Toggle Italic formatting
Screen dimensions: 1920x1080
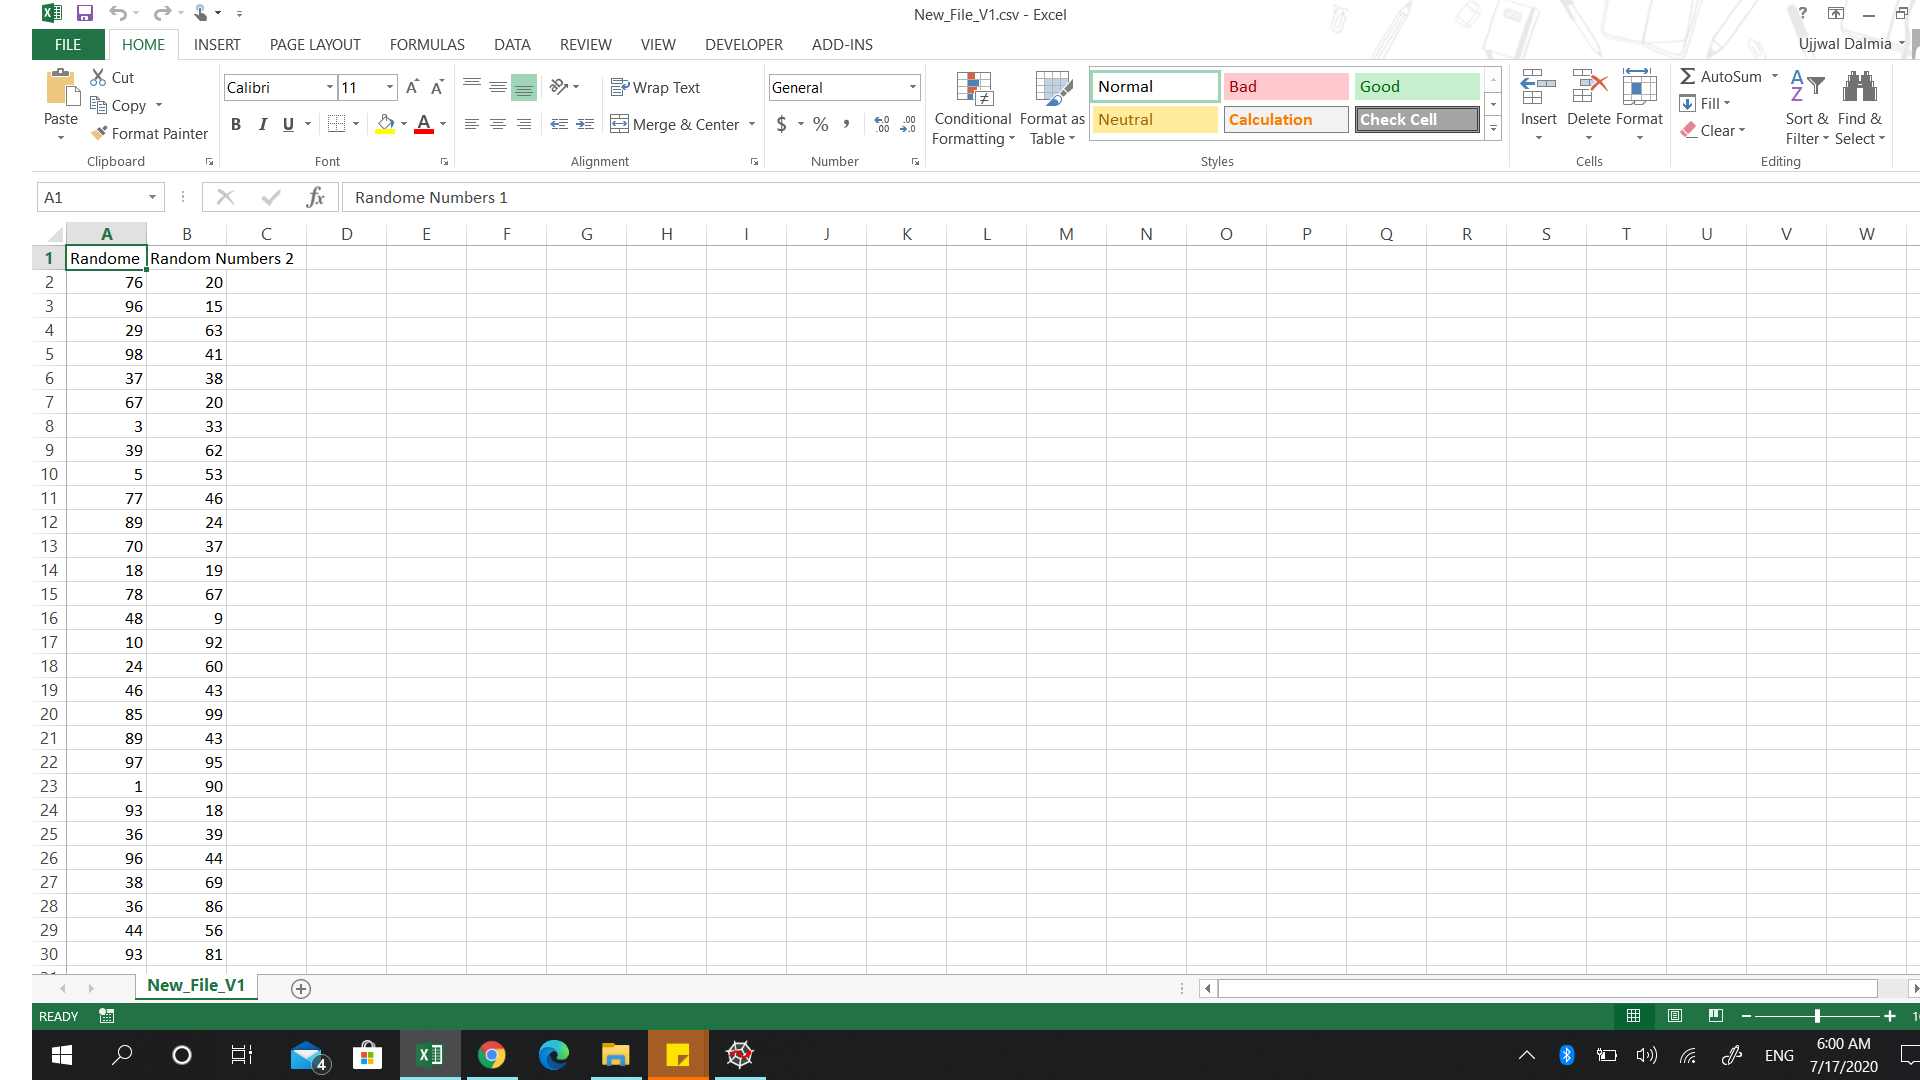(x=262, y=124)
